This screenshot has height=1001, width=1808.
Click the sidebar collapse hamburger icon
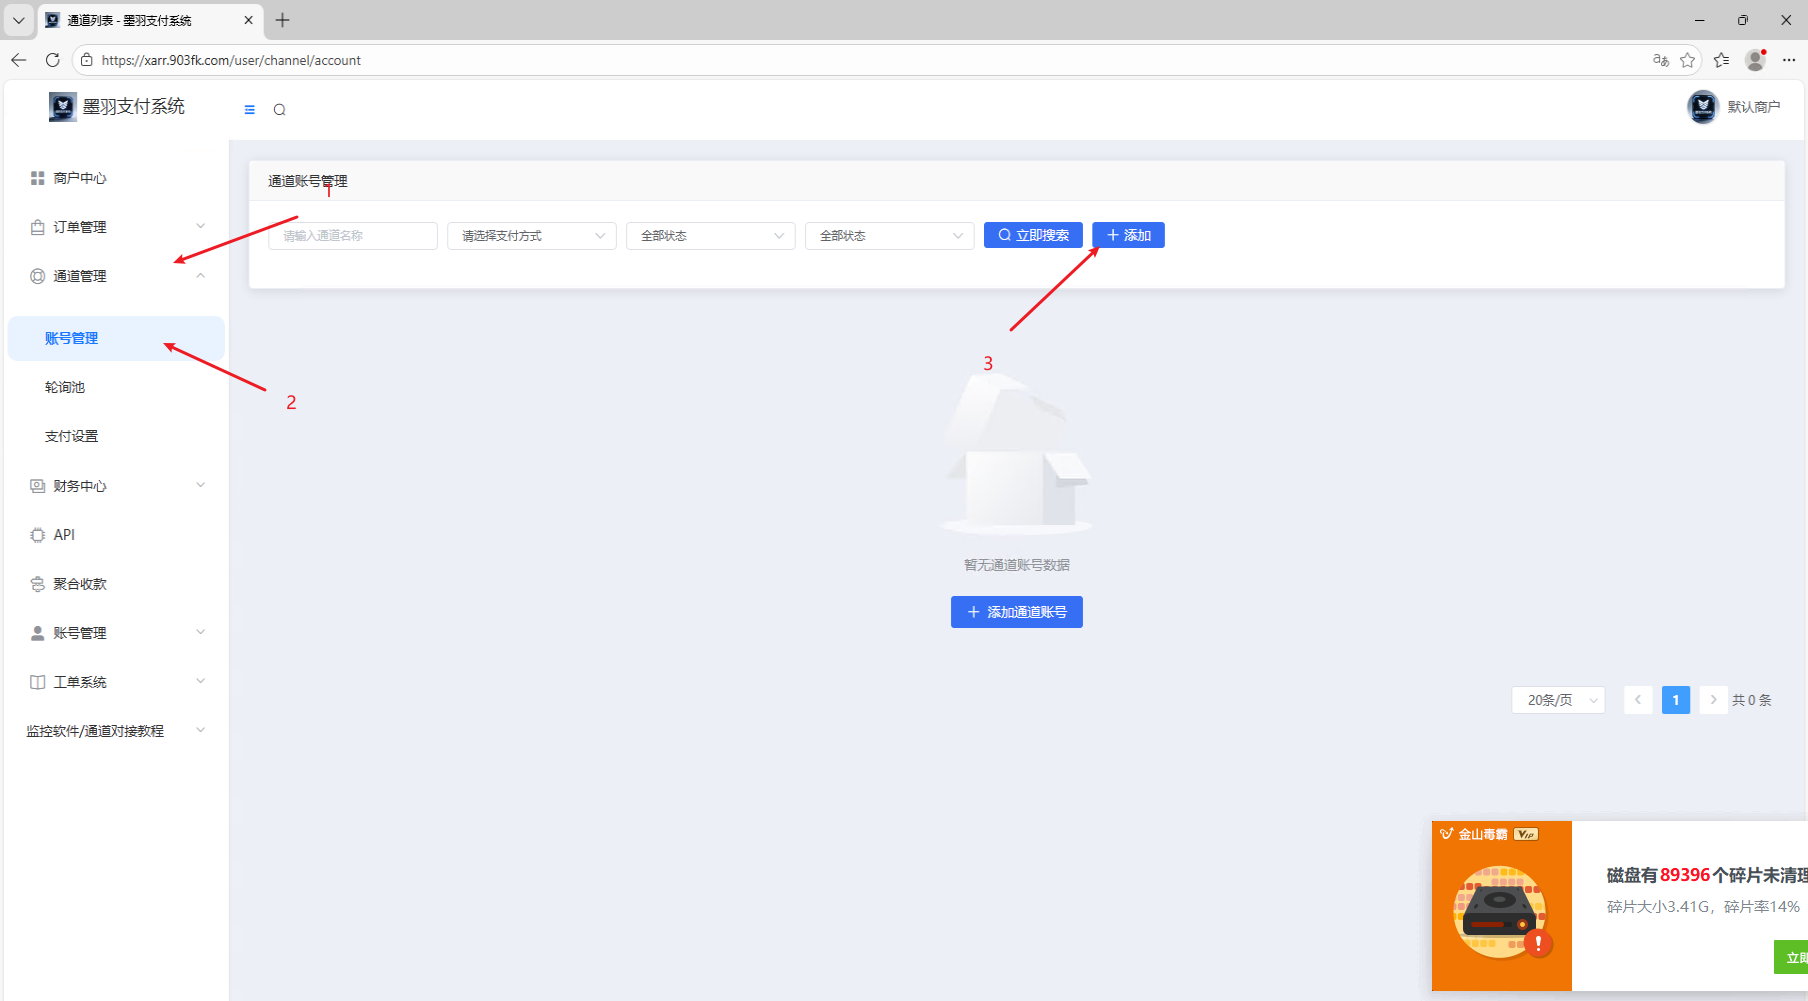pos(250,110)
